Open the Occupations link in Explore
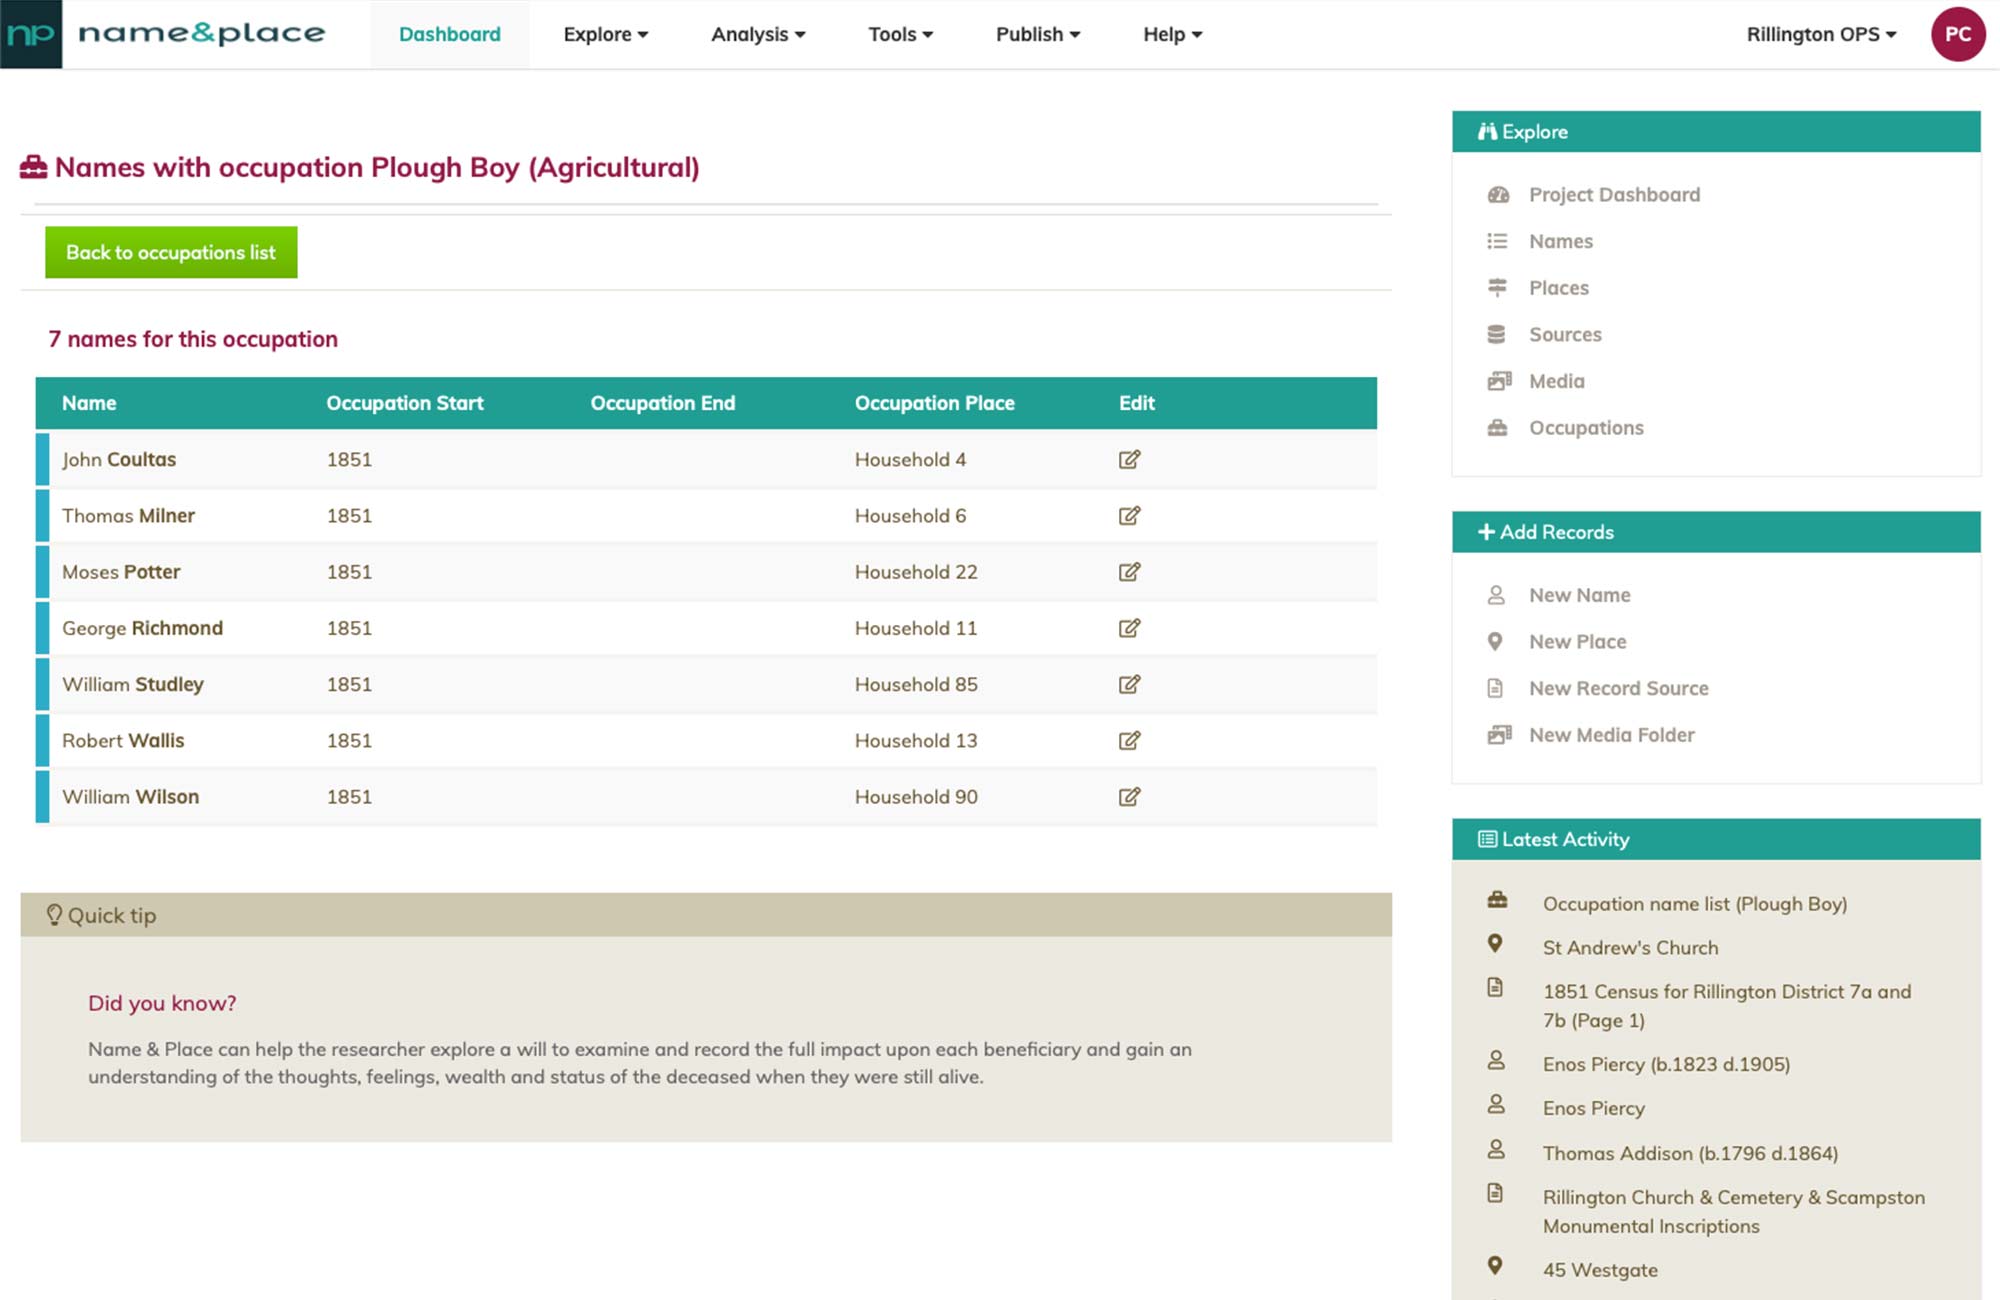The image size is (2000, 1300). pos(1586,427)
